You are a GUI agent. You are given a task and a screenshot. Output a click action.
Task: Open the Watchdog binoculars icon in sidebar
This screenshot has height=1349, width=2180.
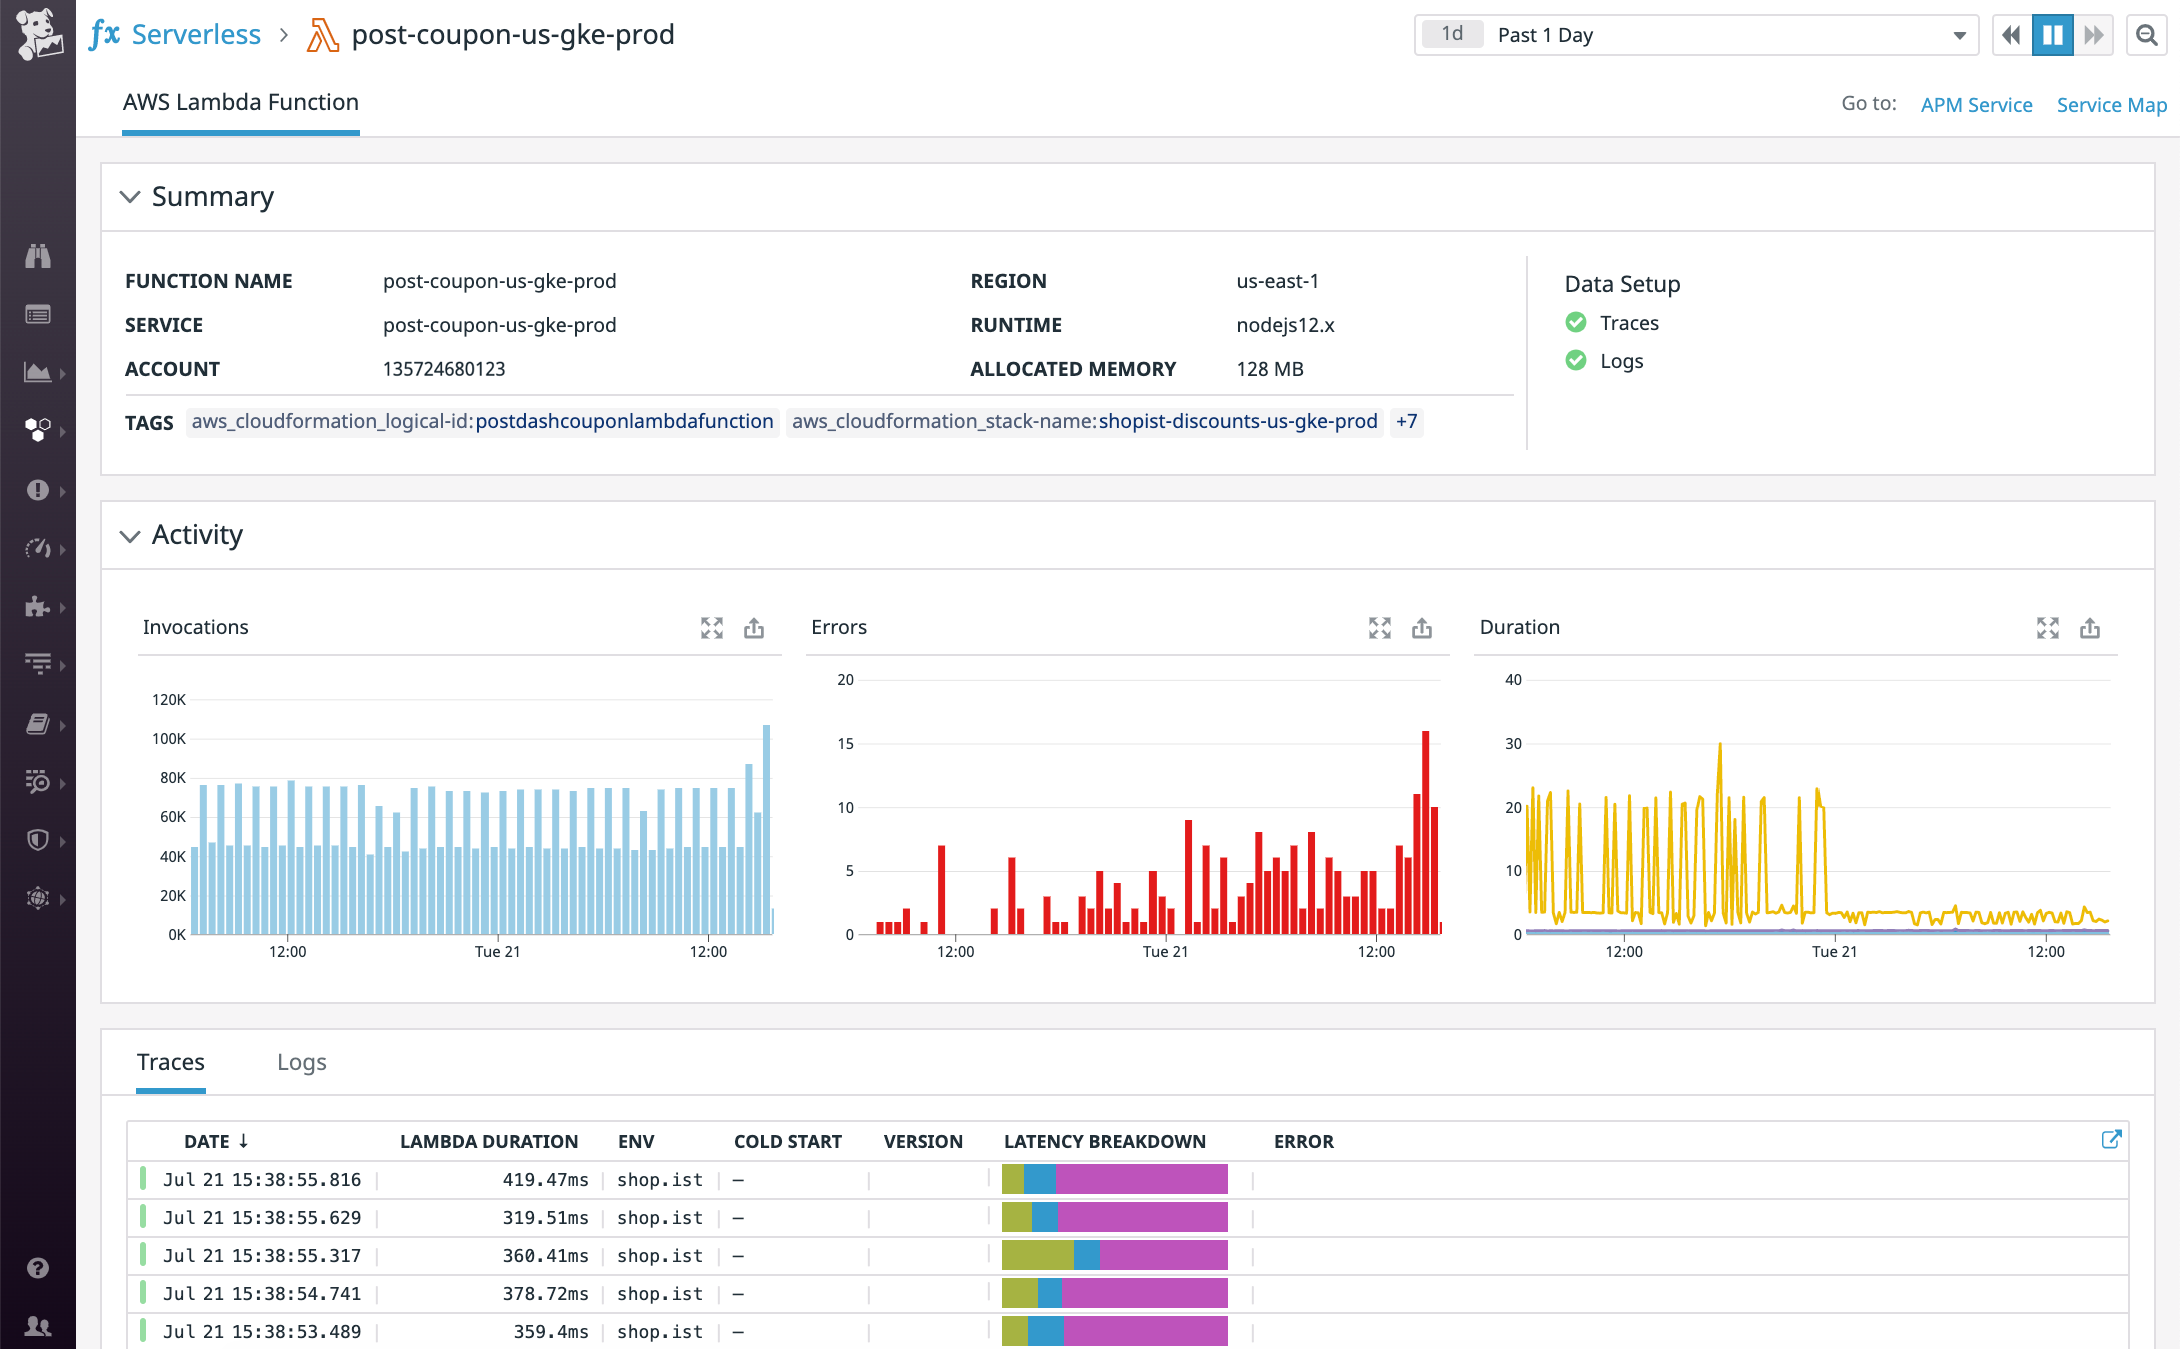38,256
